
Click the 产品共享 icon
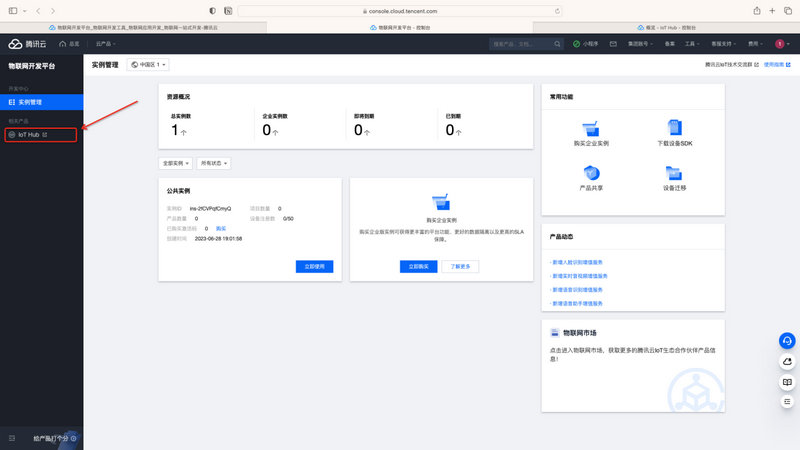[x=591, y=173]
